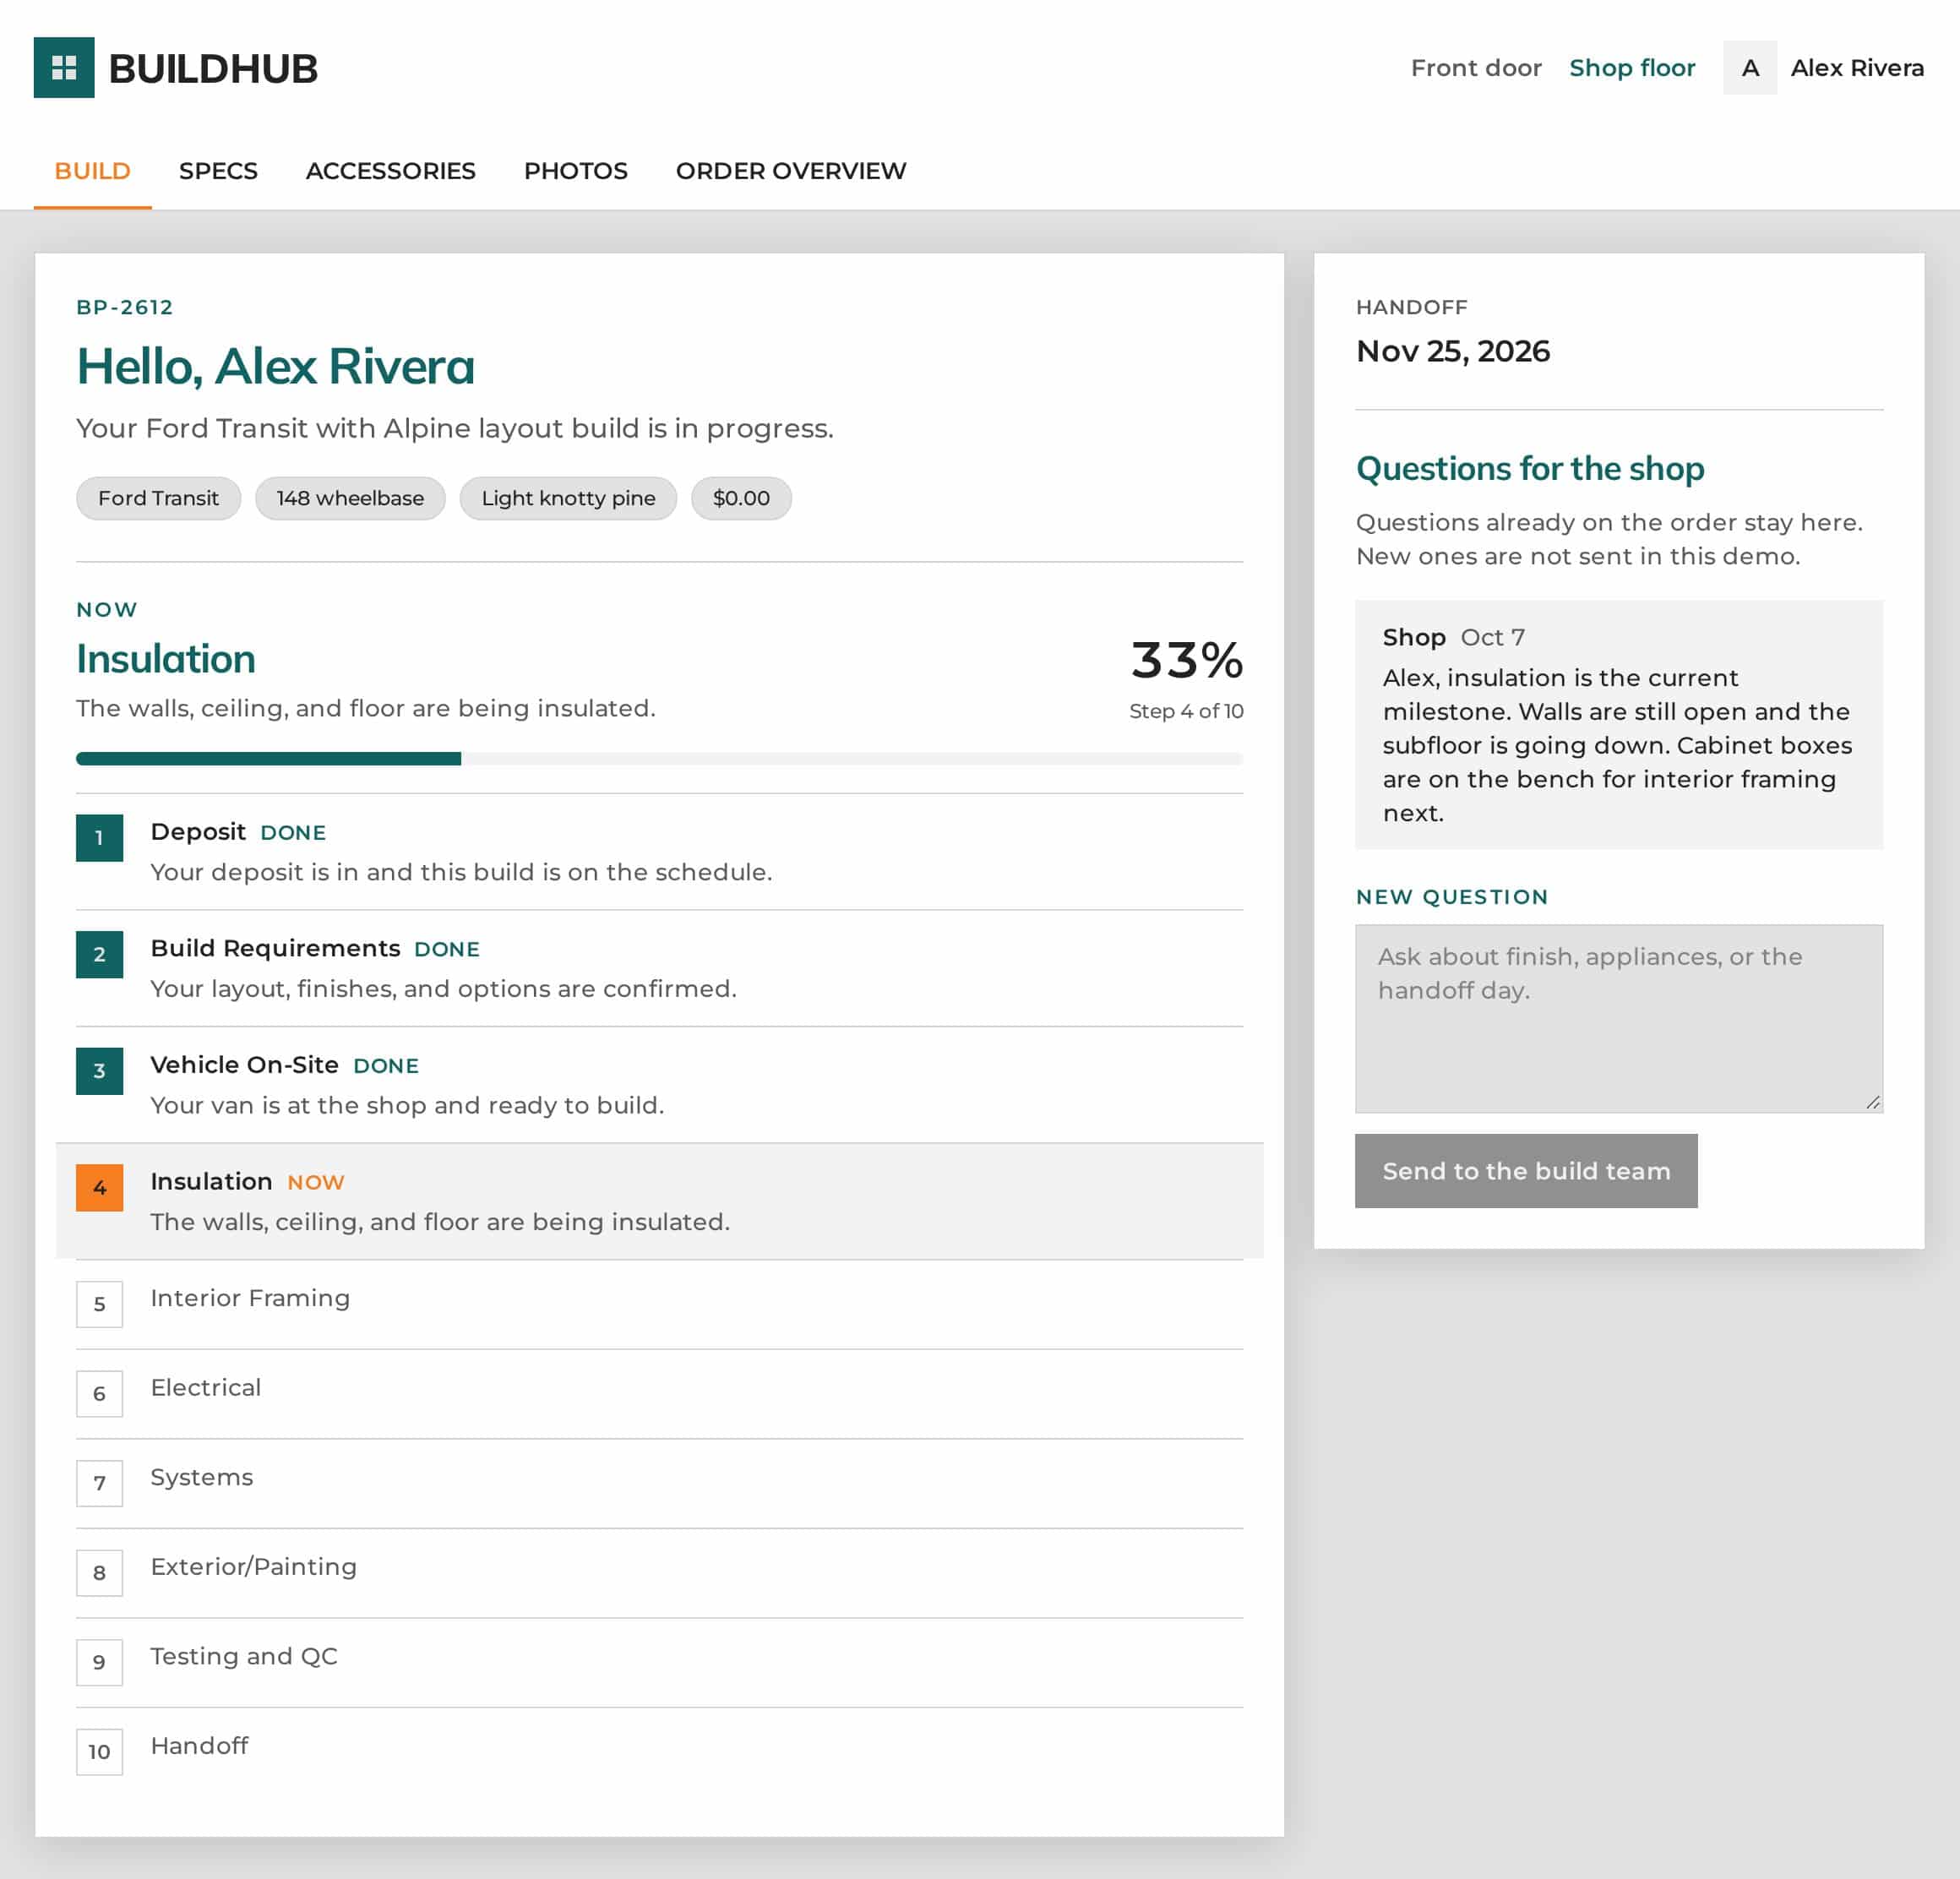Click step 1 Deposit number badge

point(99,838)
